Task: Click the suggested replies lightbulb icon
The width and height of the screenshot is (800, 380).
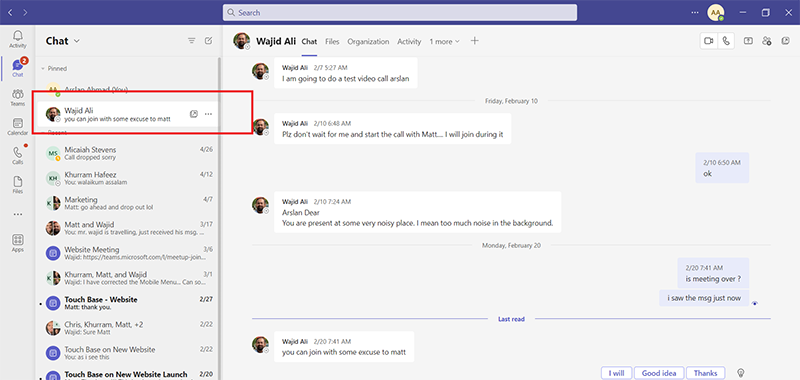Action: (741, 373)
